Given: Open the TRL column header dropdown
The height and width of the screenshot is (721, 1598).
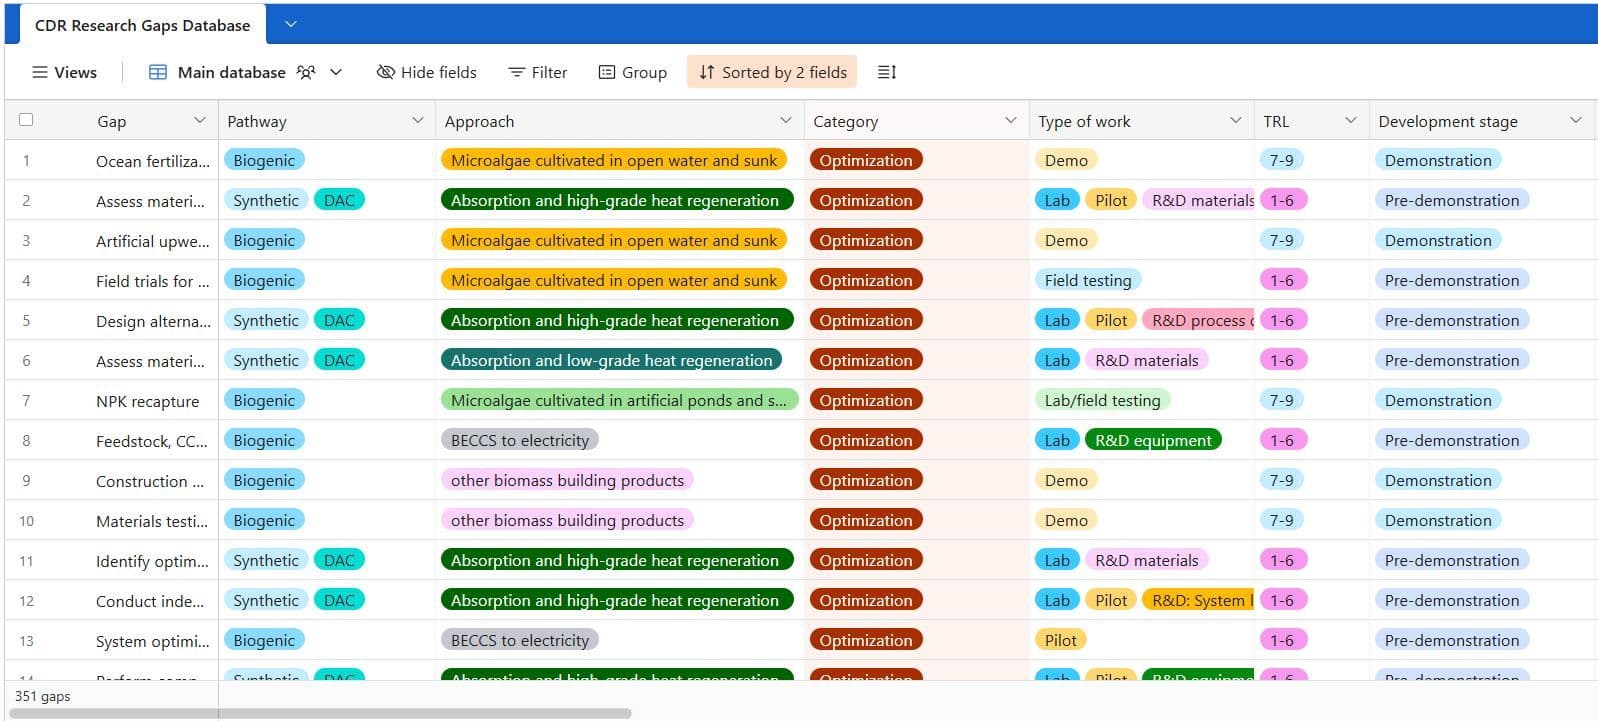Looking at the screenshot, I should pos(1350,120).
